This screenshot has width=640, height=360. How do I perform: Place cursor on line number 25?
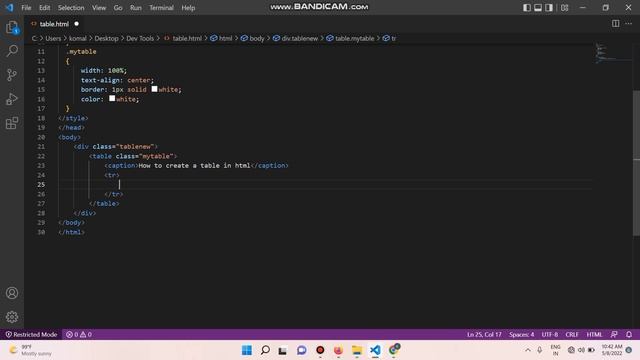[x=41, y=184]
